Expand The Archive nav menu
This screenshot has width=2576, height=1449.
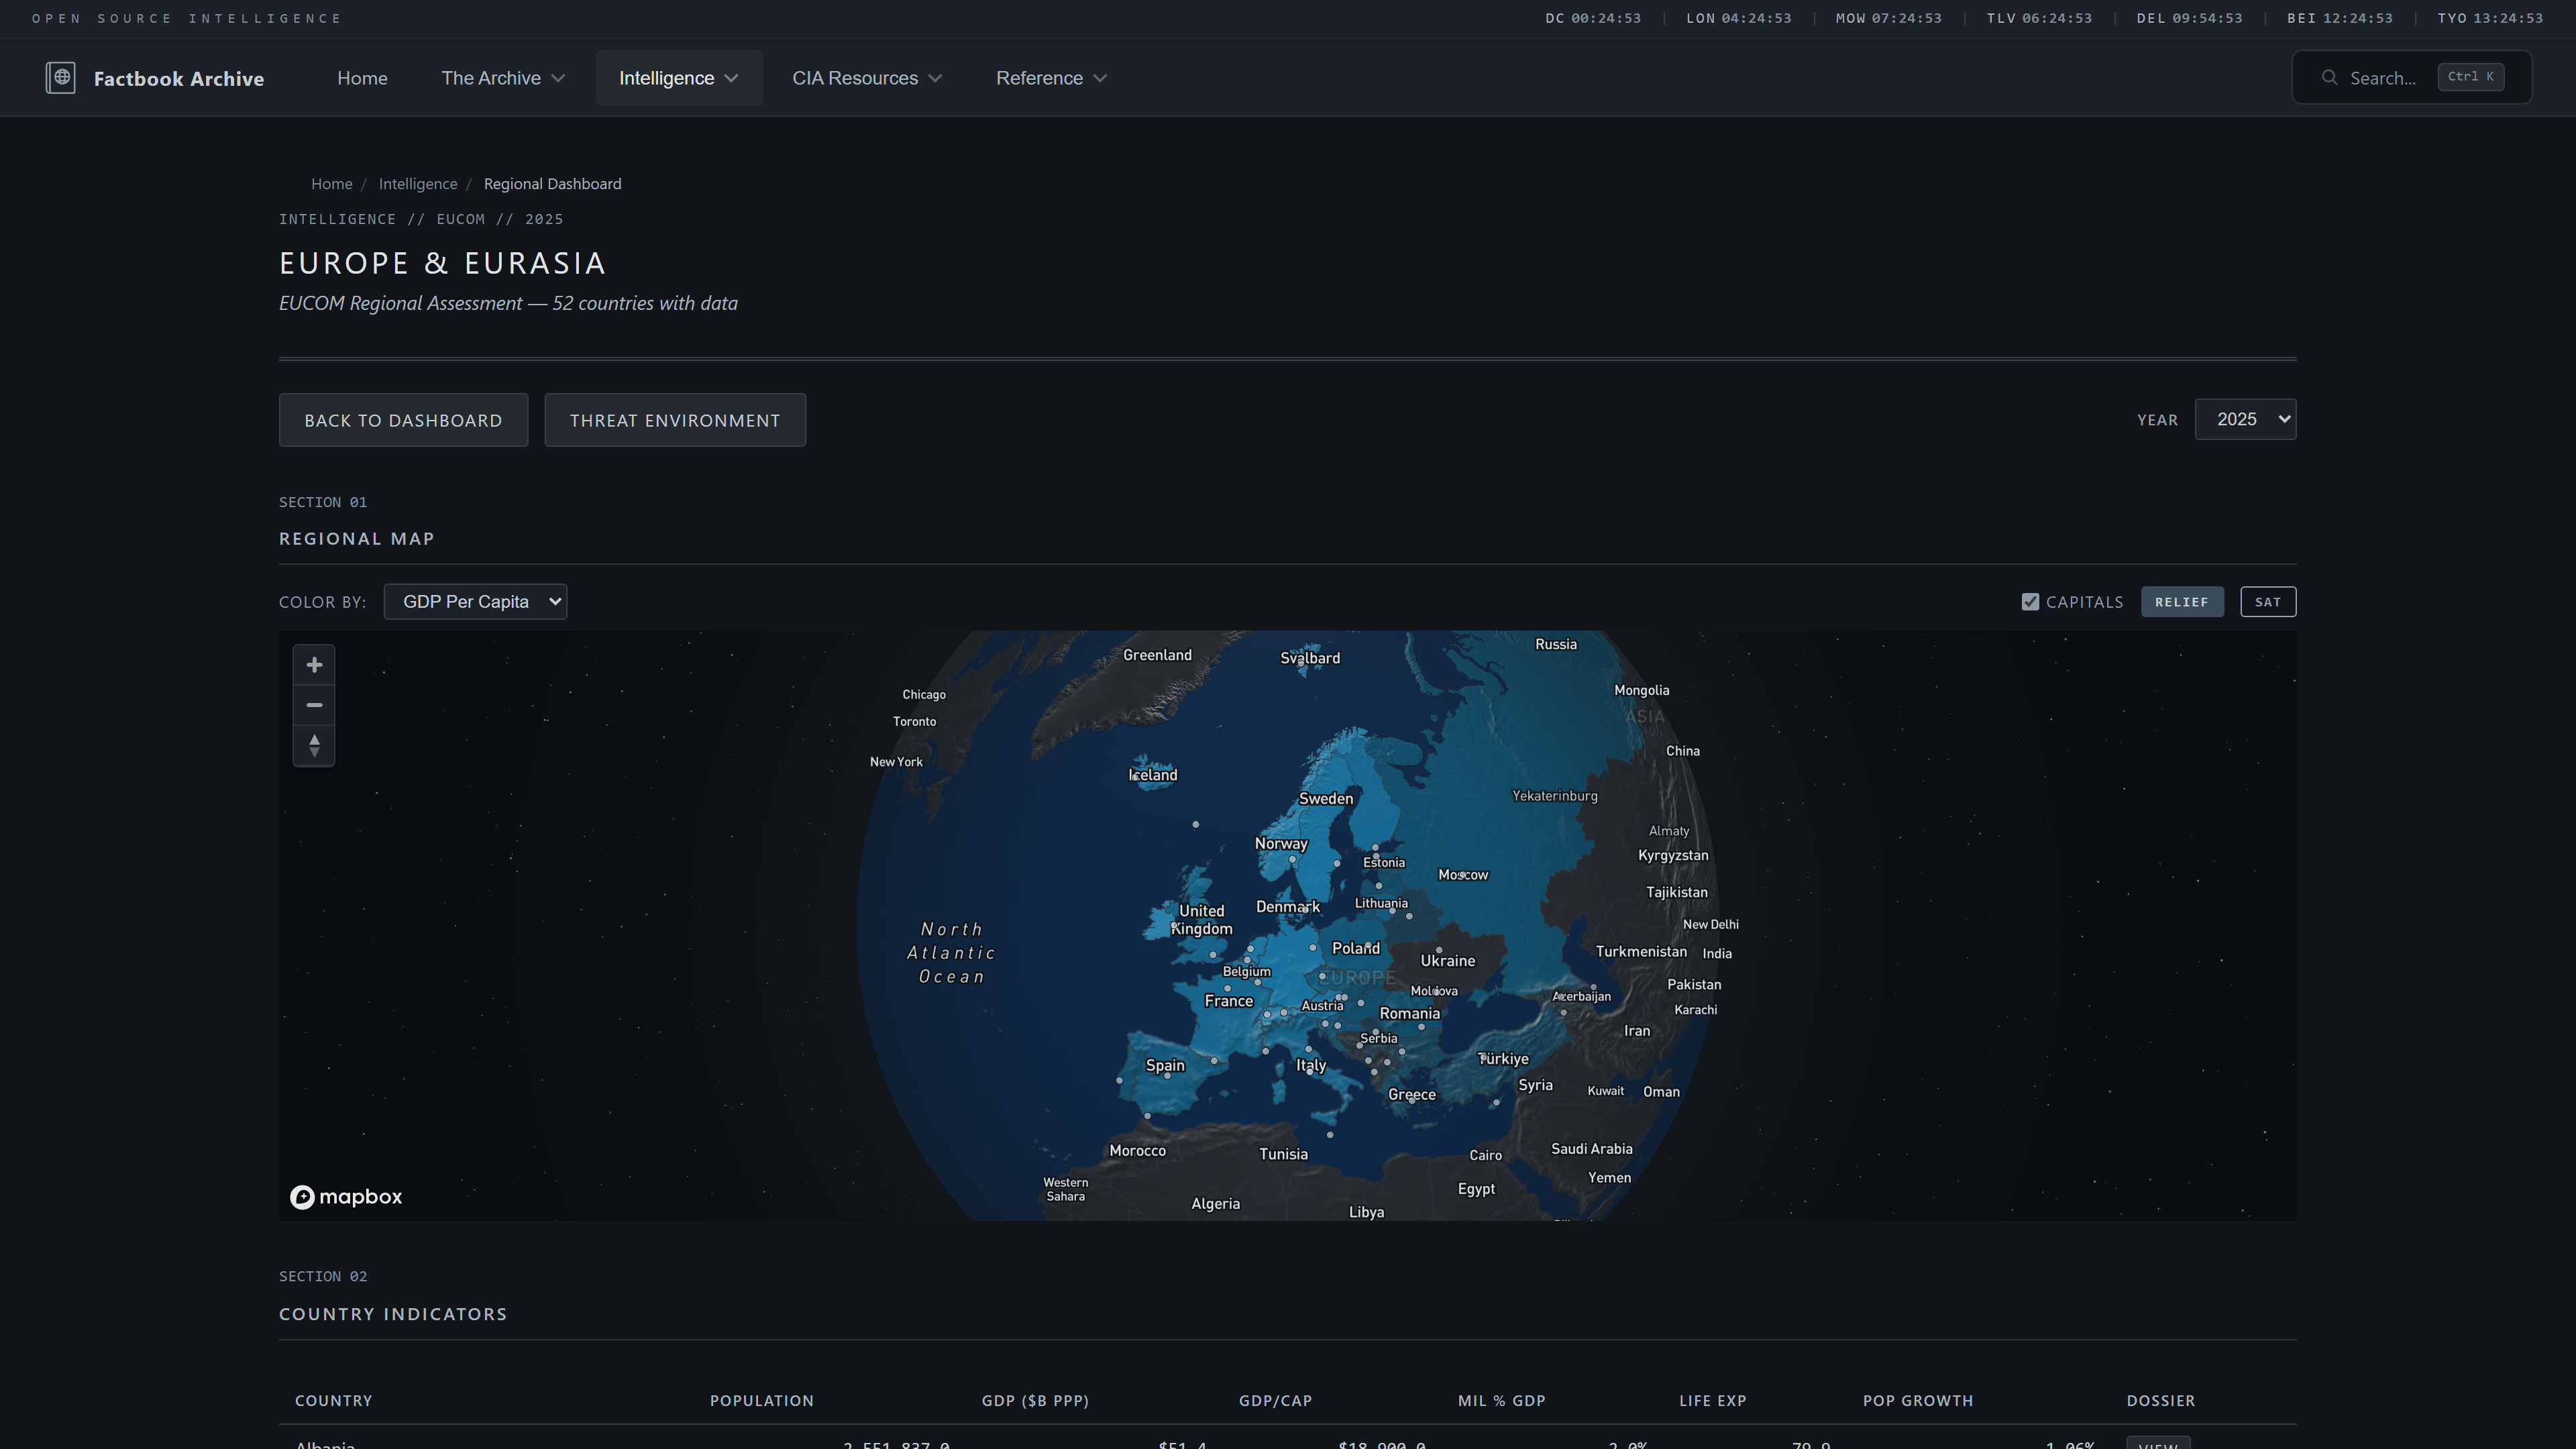[x=503, y=78]
